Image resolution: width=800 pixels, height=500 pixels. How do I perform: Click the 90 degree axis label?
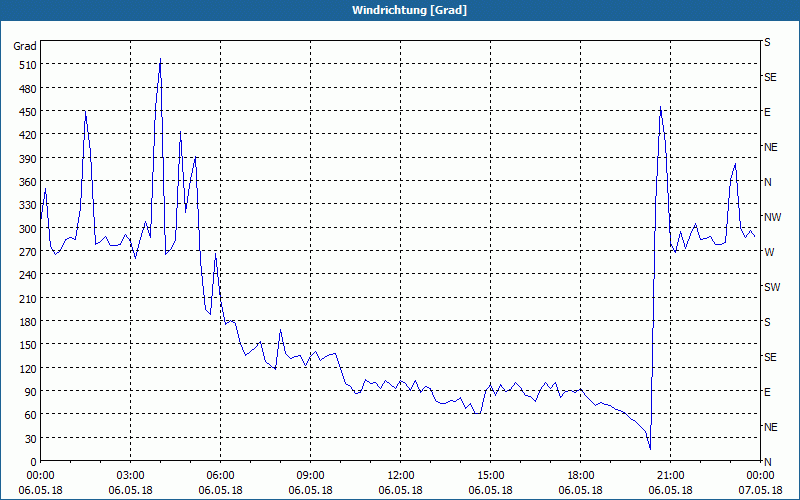click(31, 391)
